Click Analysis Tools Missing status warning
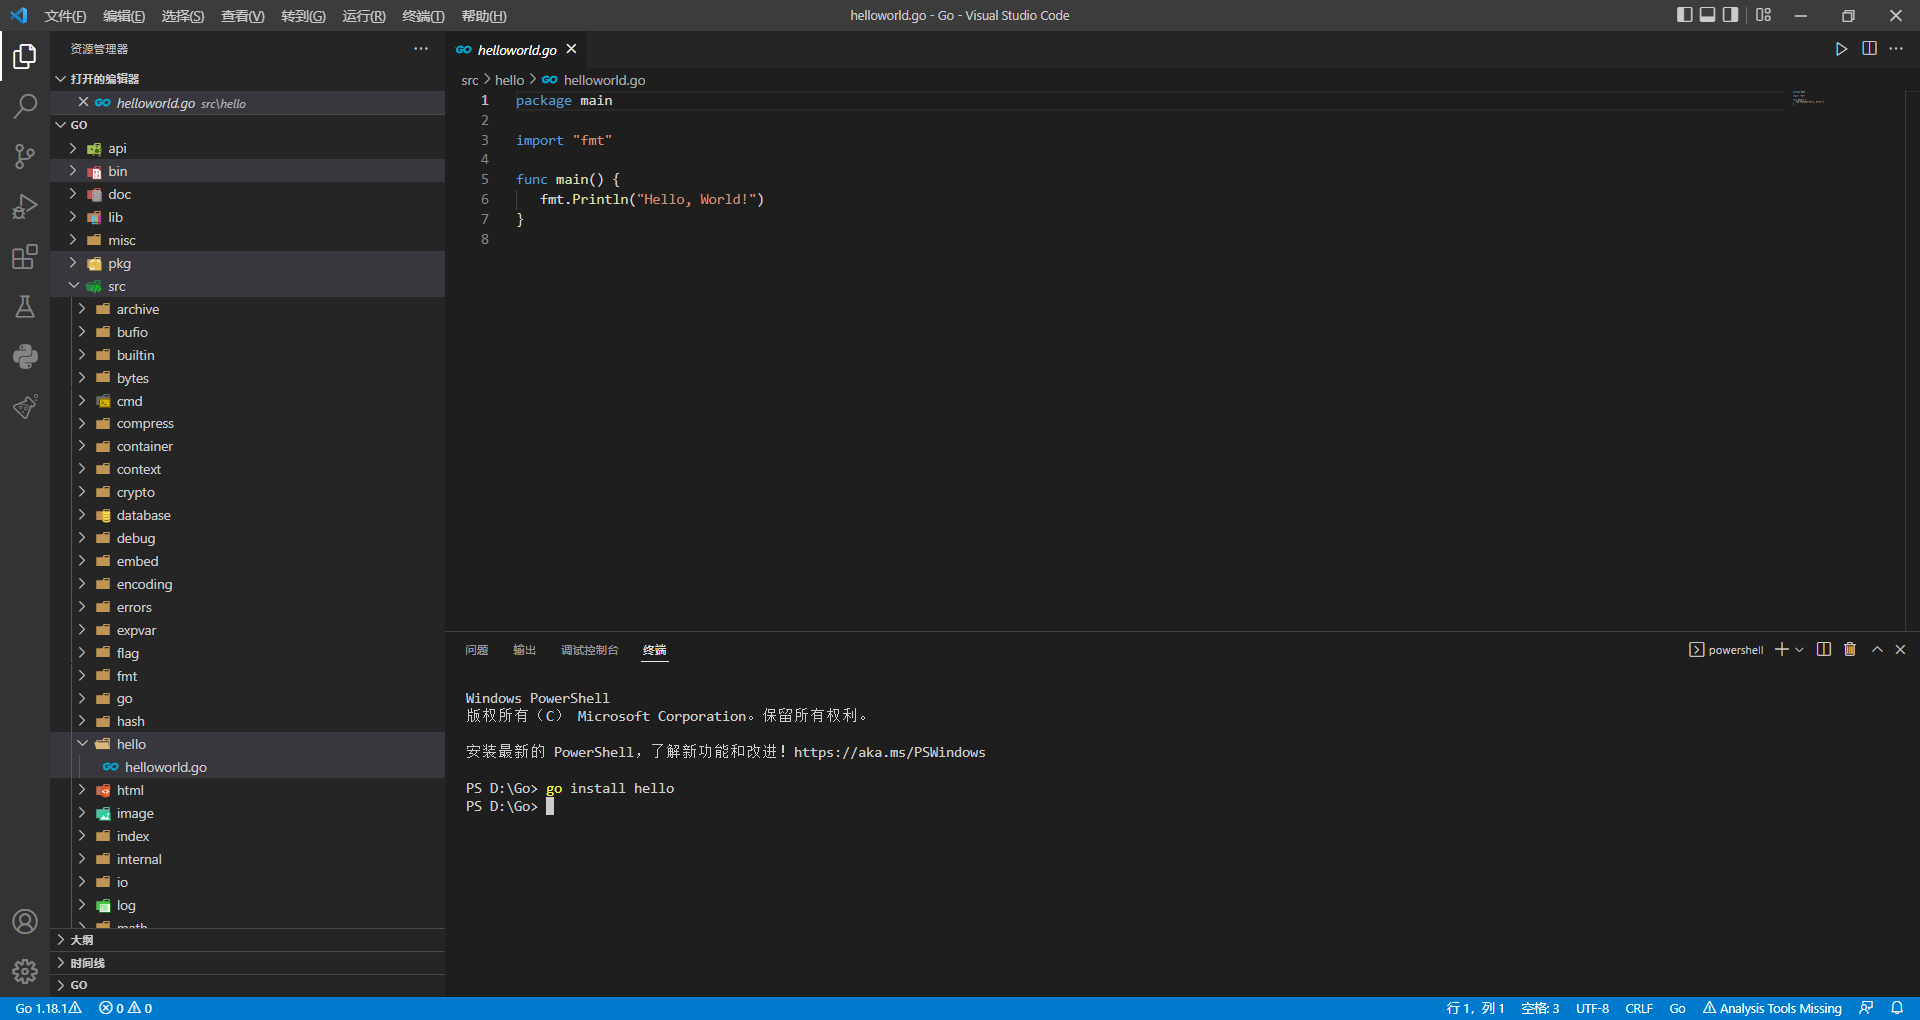 (x=1772, y=1008)
